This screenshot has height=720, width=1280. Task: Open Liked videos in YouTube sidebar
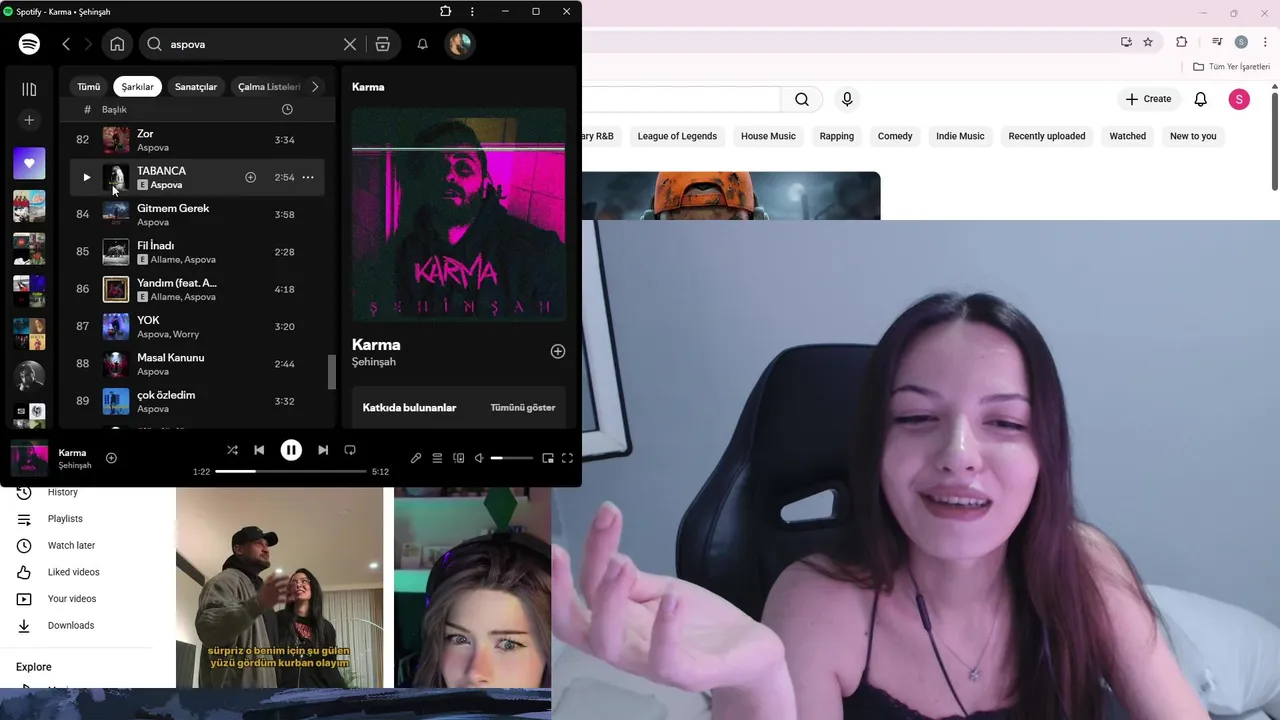(73, 572)
